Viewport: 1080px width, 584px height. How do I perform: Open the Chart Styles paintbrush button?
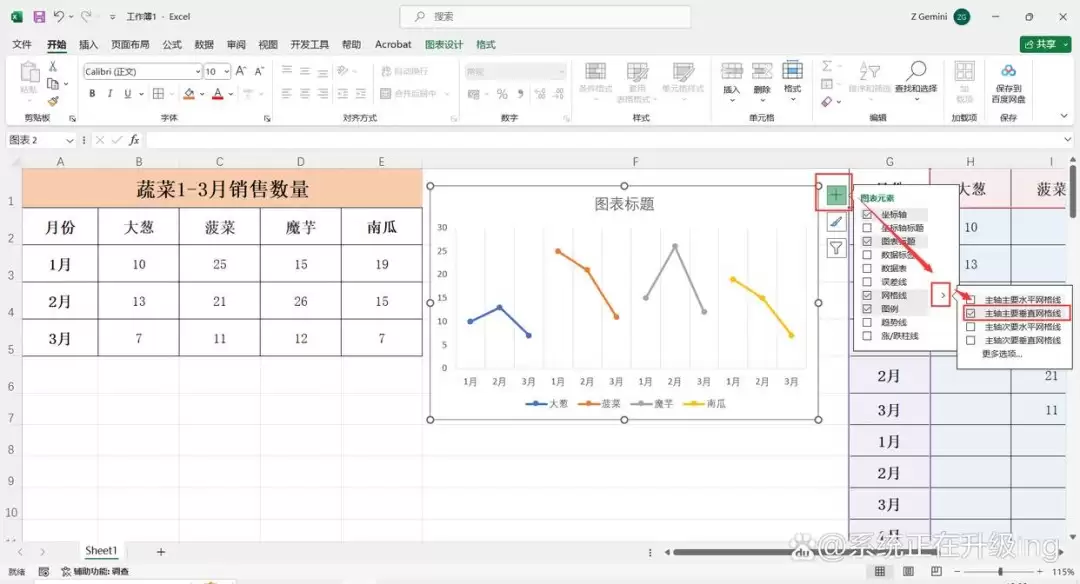coord(835,222)
